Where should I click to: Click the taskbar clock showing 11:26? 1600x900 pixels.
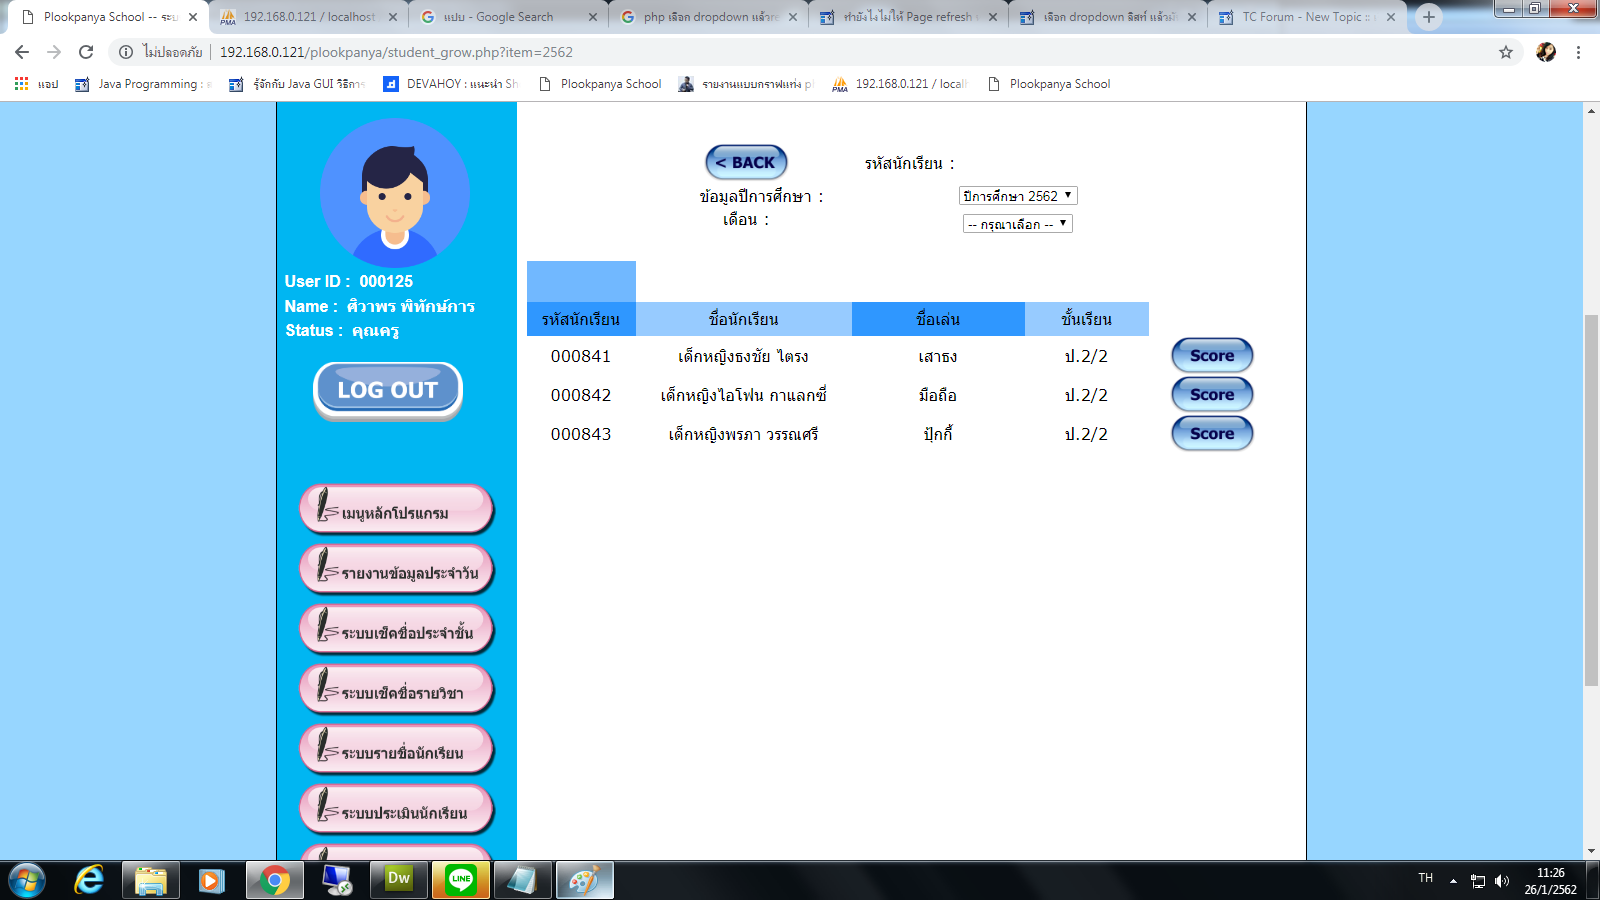tap(1550, 881)
